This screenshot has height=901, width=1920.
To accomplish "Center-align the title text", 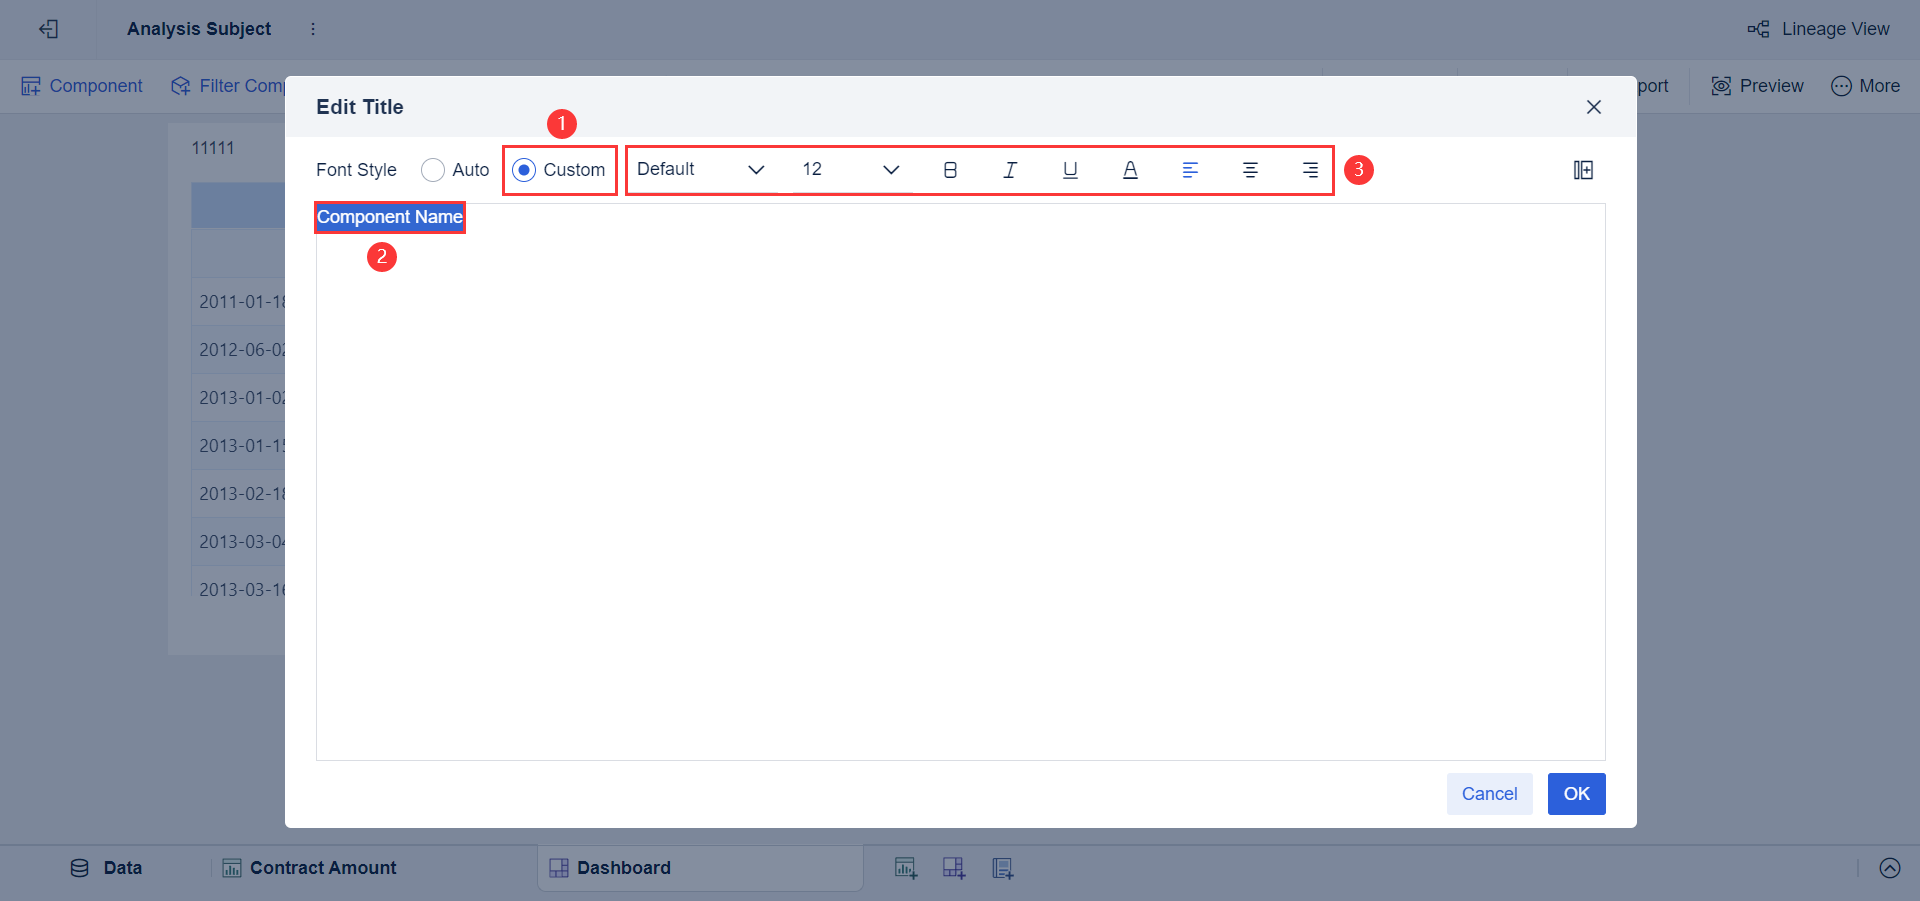I will tap(1250, 170).
